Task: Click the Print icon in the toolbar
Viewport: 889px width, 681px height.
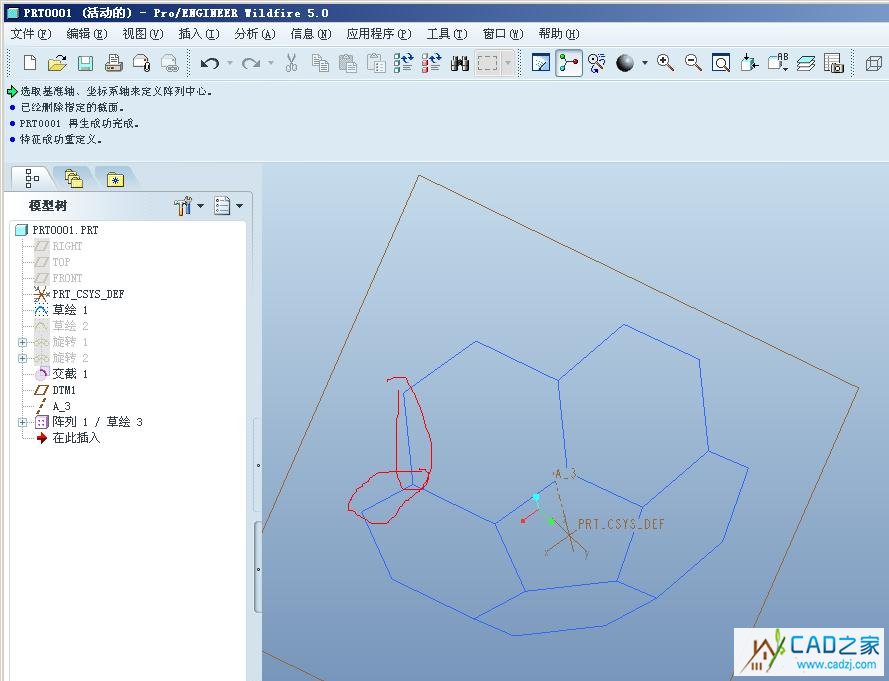Action: pos(113,63)
